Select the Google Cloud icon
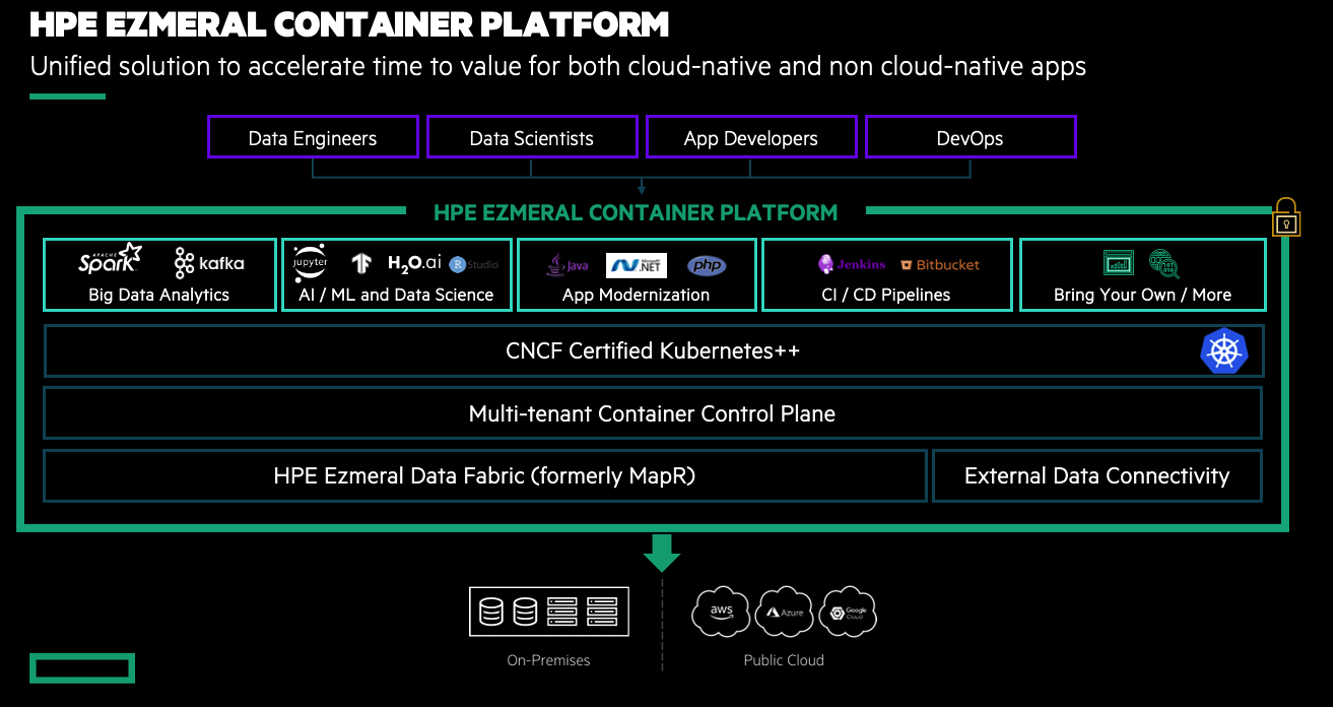1333x707 pixels. 848,611
